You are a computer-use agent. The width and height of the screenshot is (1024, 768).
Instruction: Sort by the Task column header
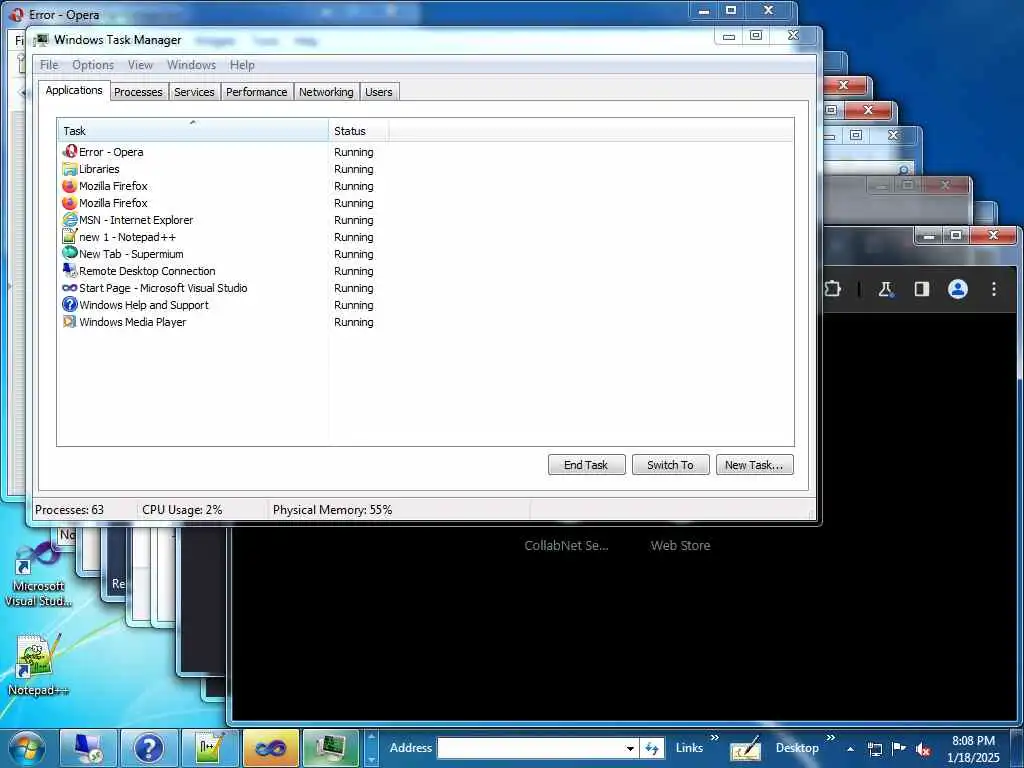[x=193, y=131]
